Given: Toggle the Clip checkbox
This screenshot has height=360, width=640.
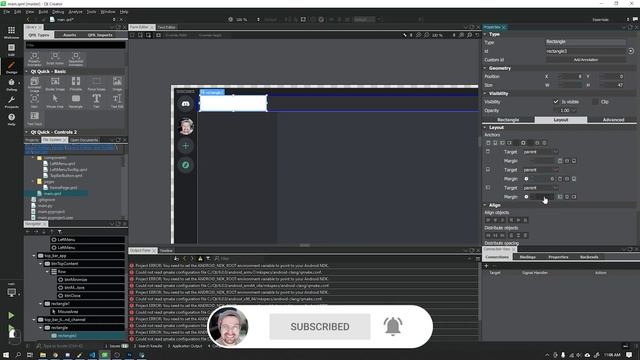Looking at the screenshot, I should (595, 102).
